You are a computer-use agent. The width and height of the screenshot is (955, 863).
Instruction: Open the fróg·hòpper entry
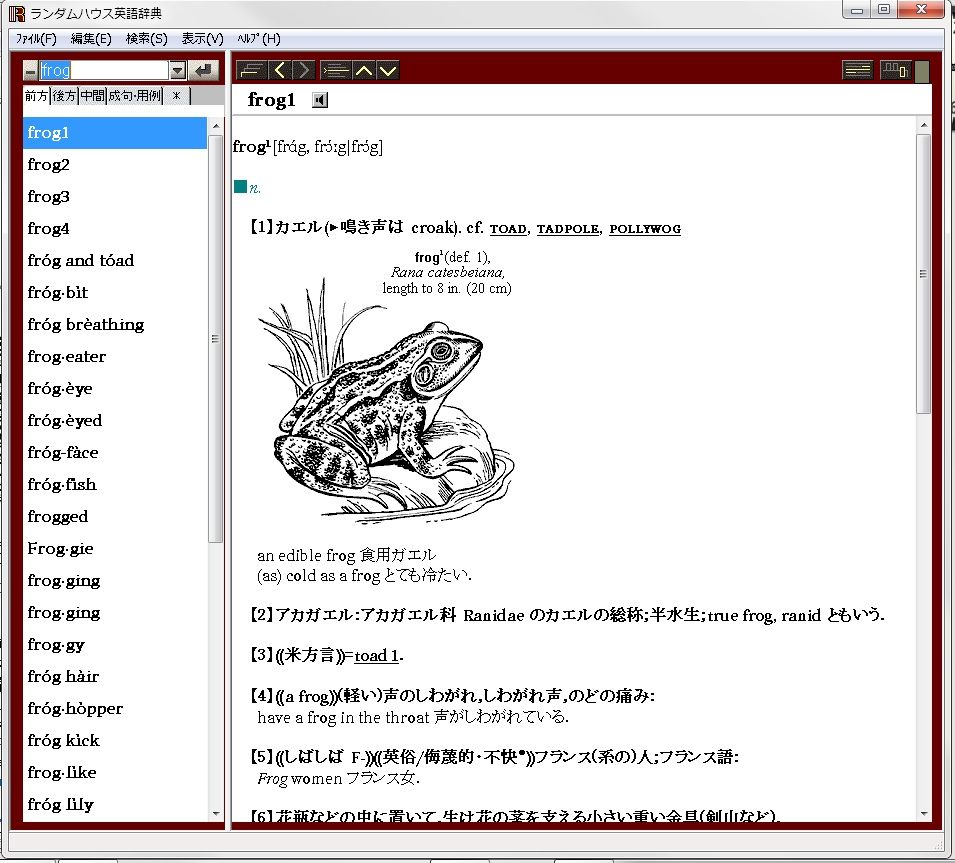point(115,708)
